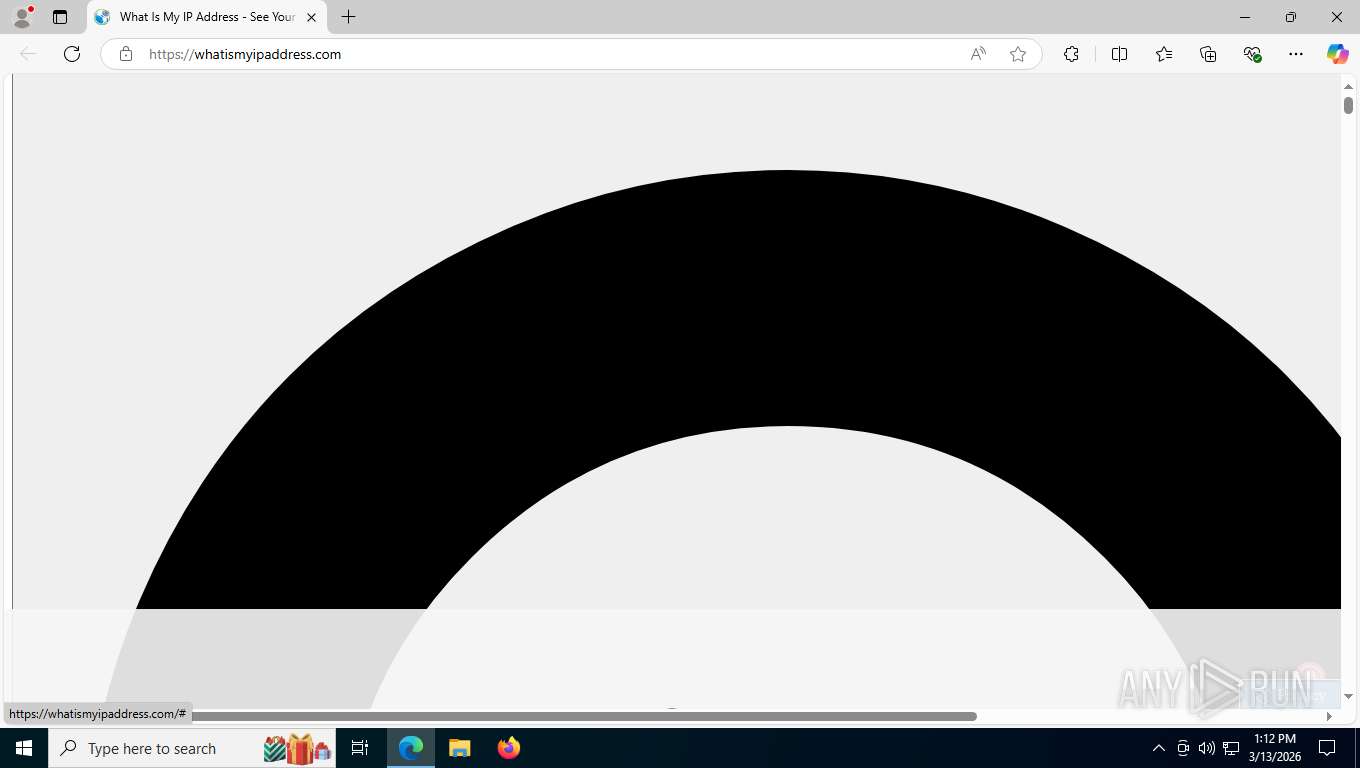This screenshot has height=768, width=1360.
Task: Open the notifications center icon
Action: [1327, 748]
